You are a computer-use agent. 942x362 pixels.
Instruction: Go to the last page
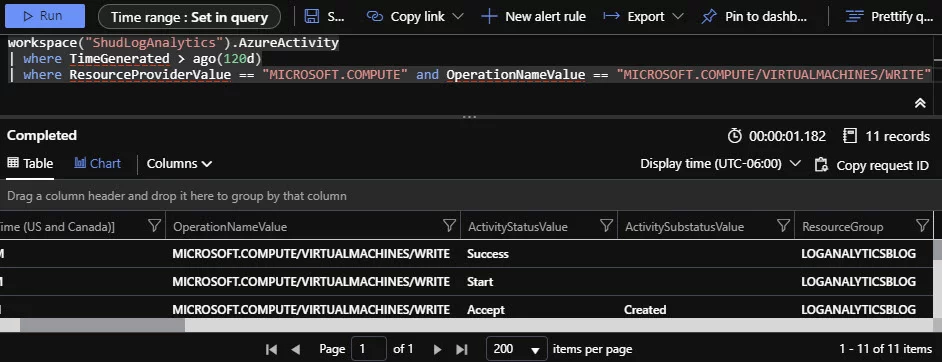461,349
